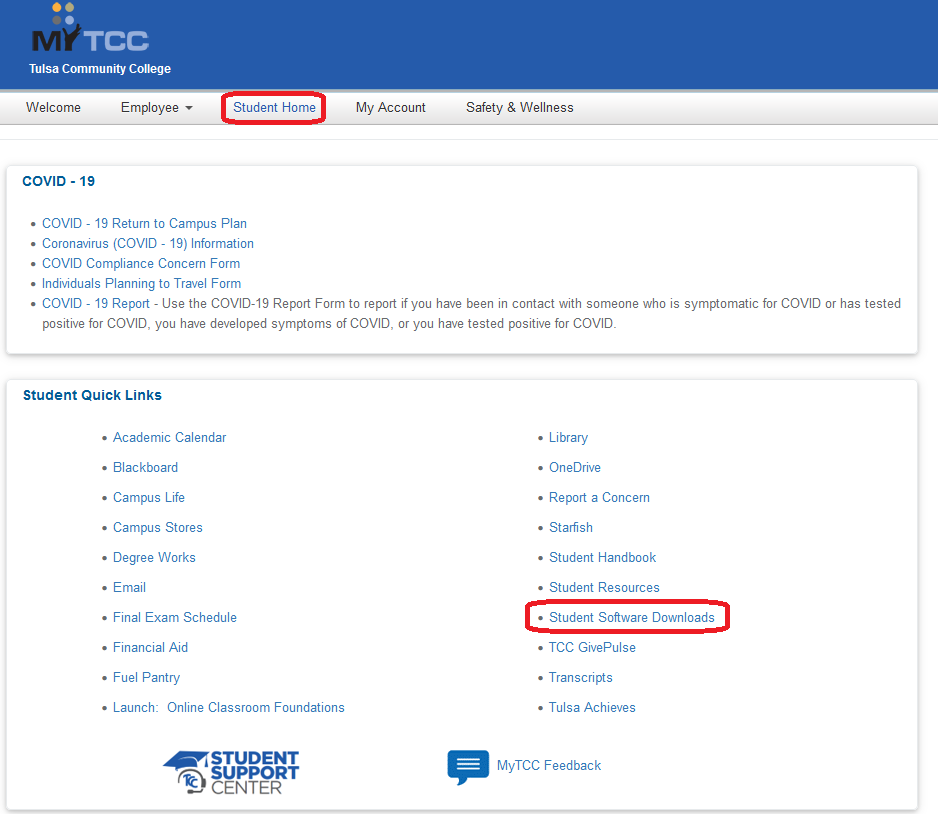938x814 pixels.
Task: Click the MyTCC logo
Action: click(x=90, y=29)
